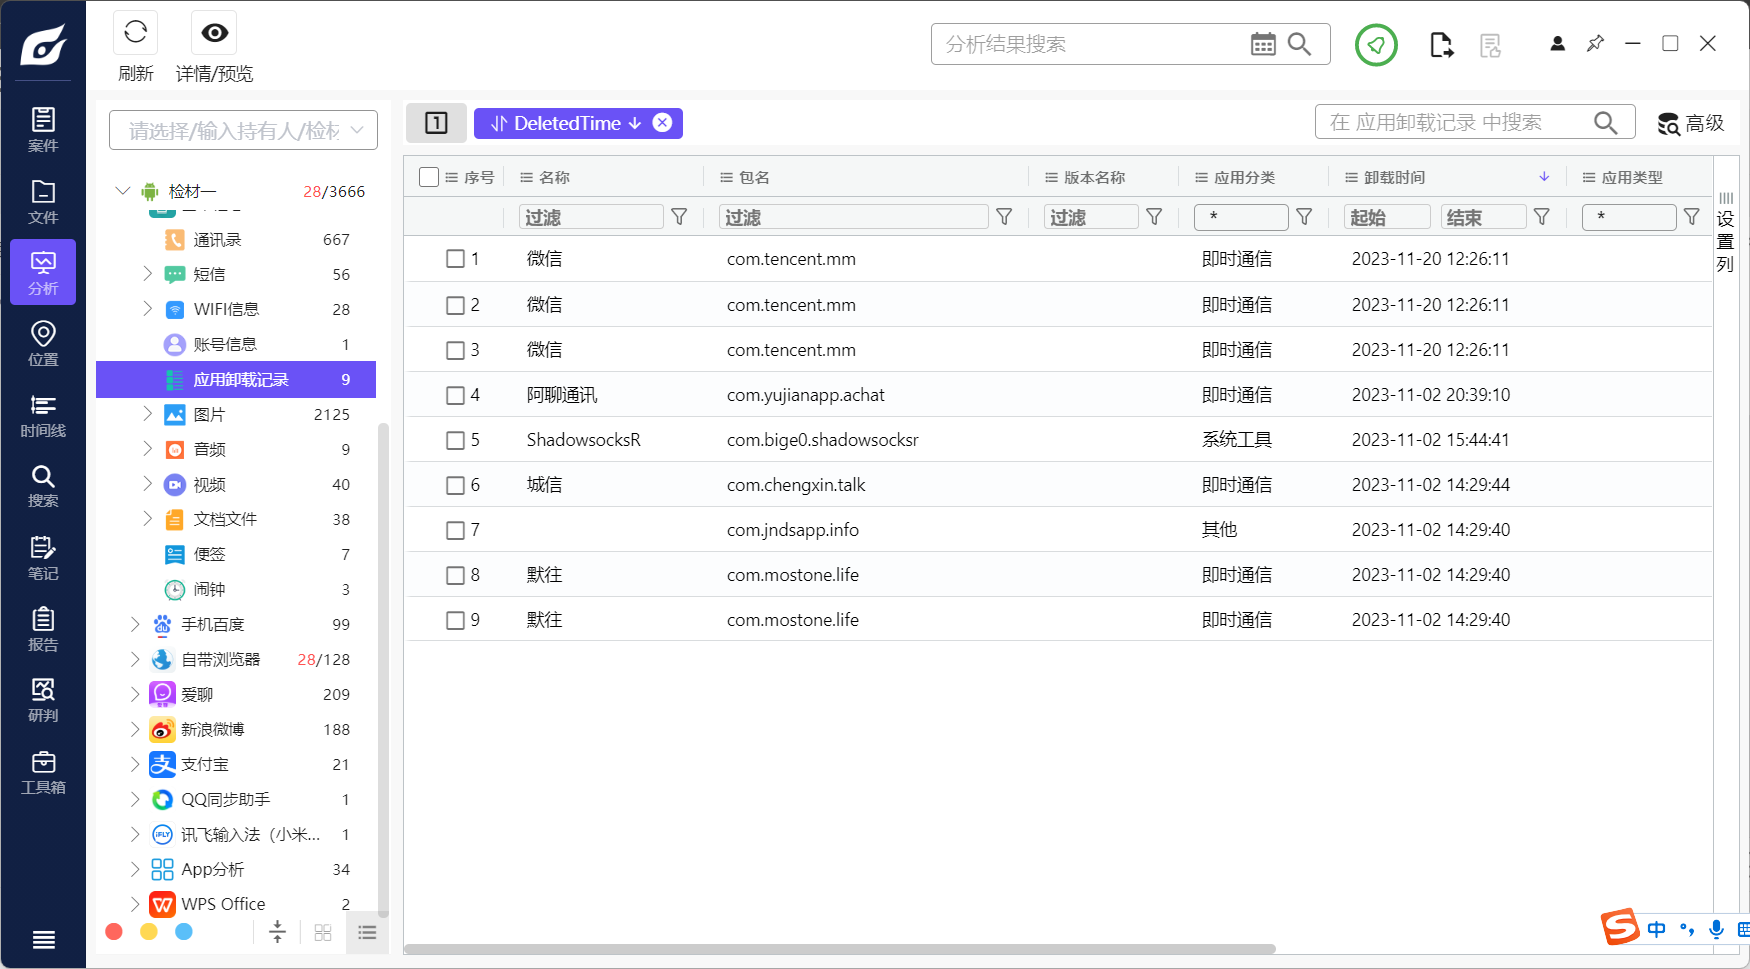This screenshot has width=1750, height=969.
Task: Click 高级 advanced search button
Action: (1691, 123)
